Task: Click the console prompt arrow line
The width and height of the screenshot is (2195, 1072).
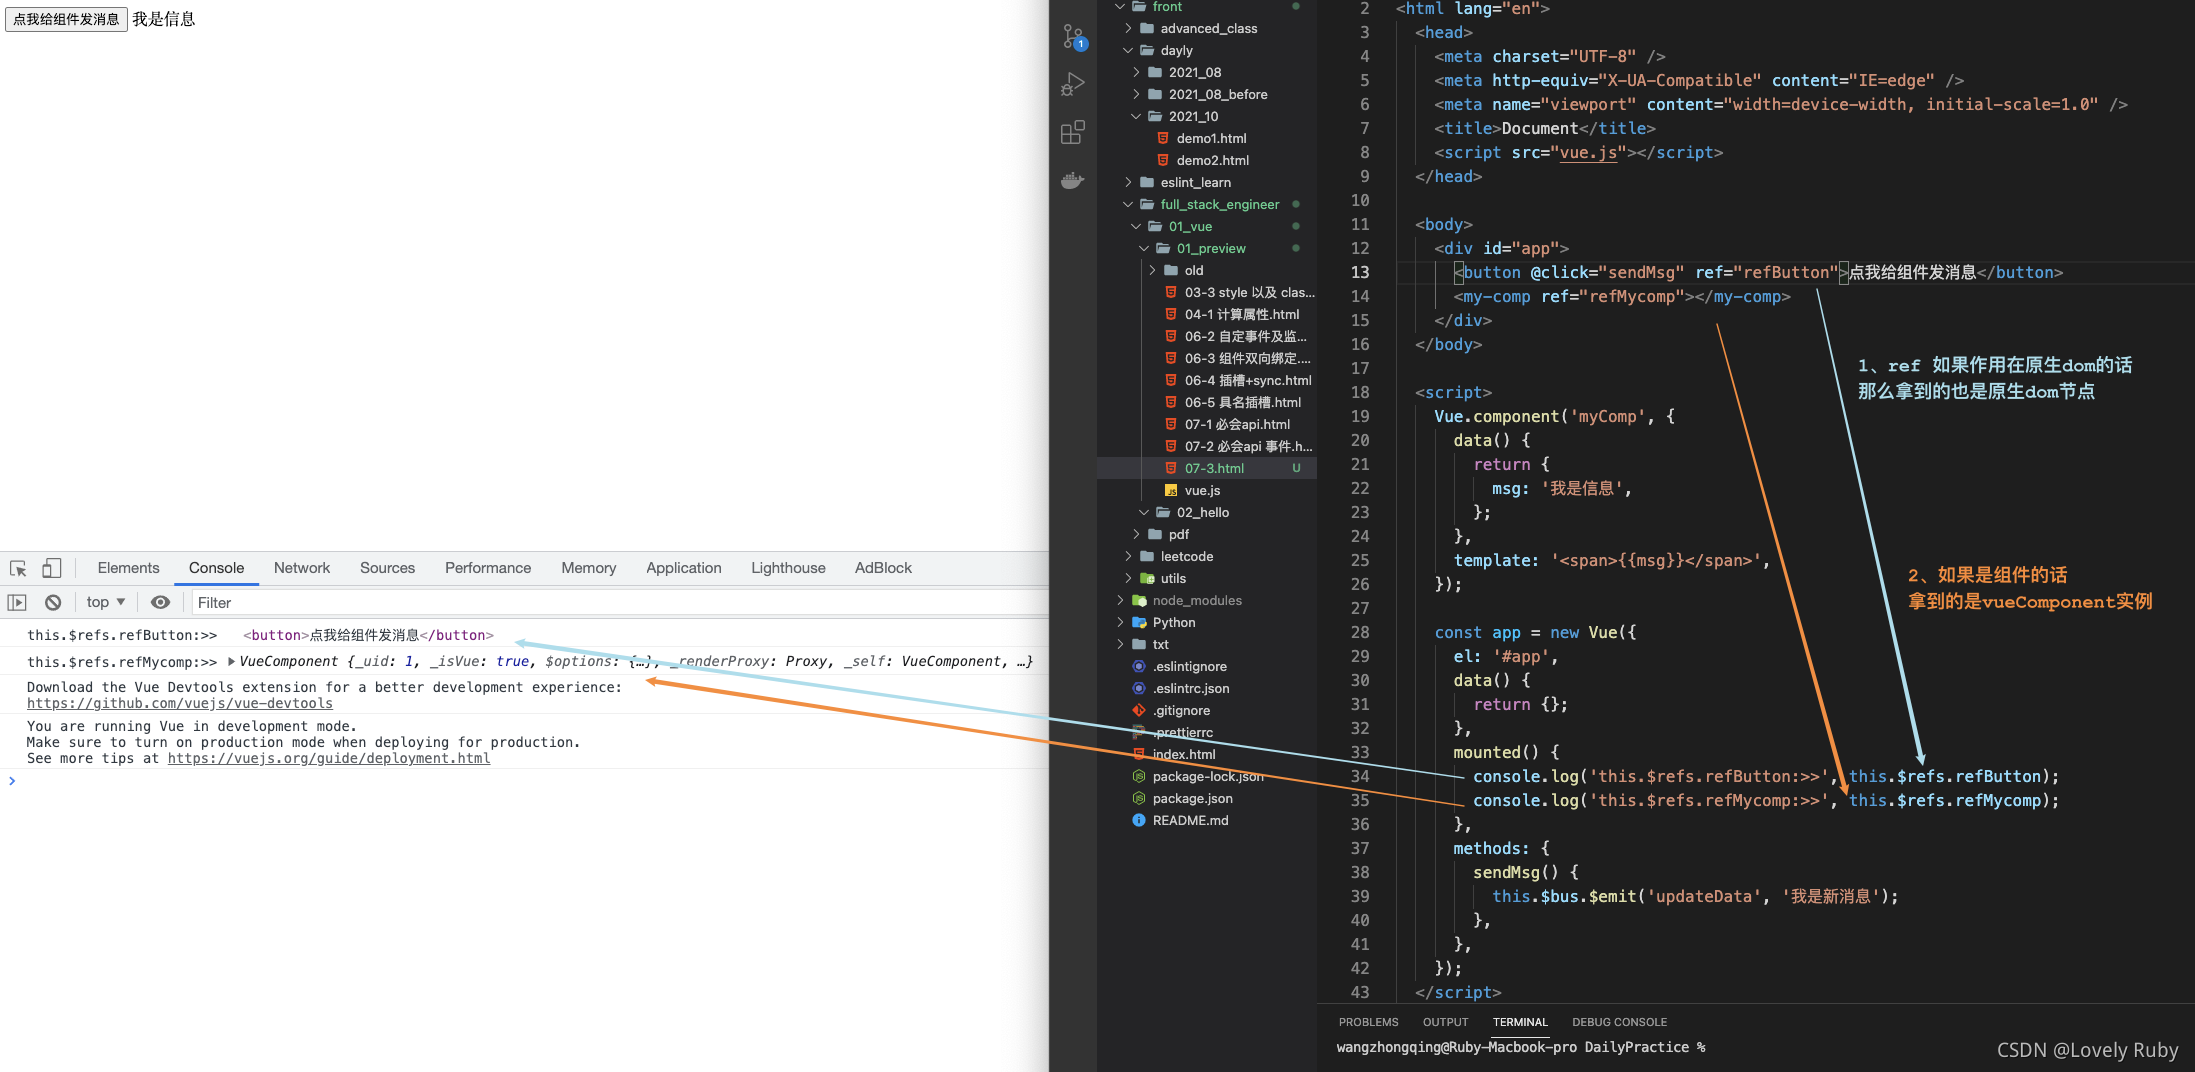Action: coord(12,781)
